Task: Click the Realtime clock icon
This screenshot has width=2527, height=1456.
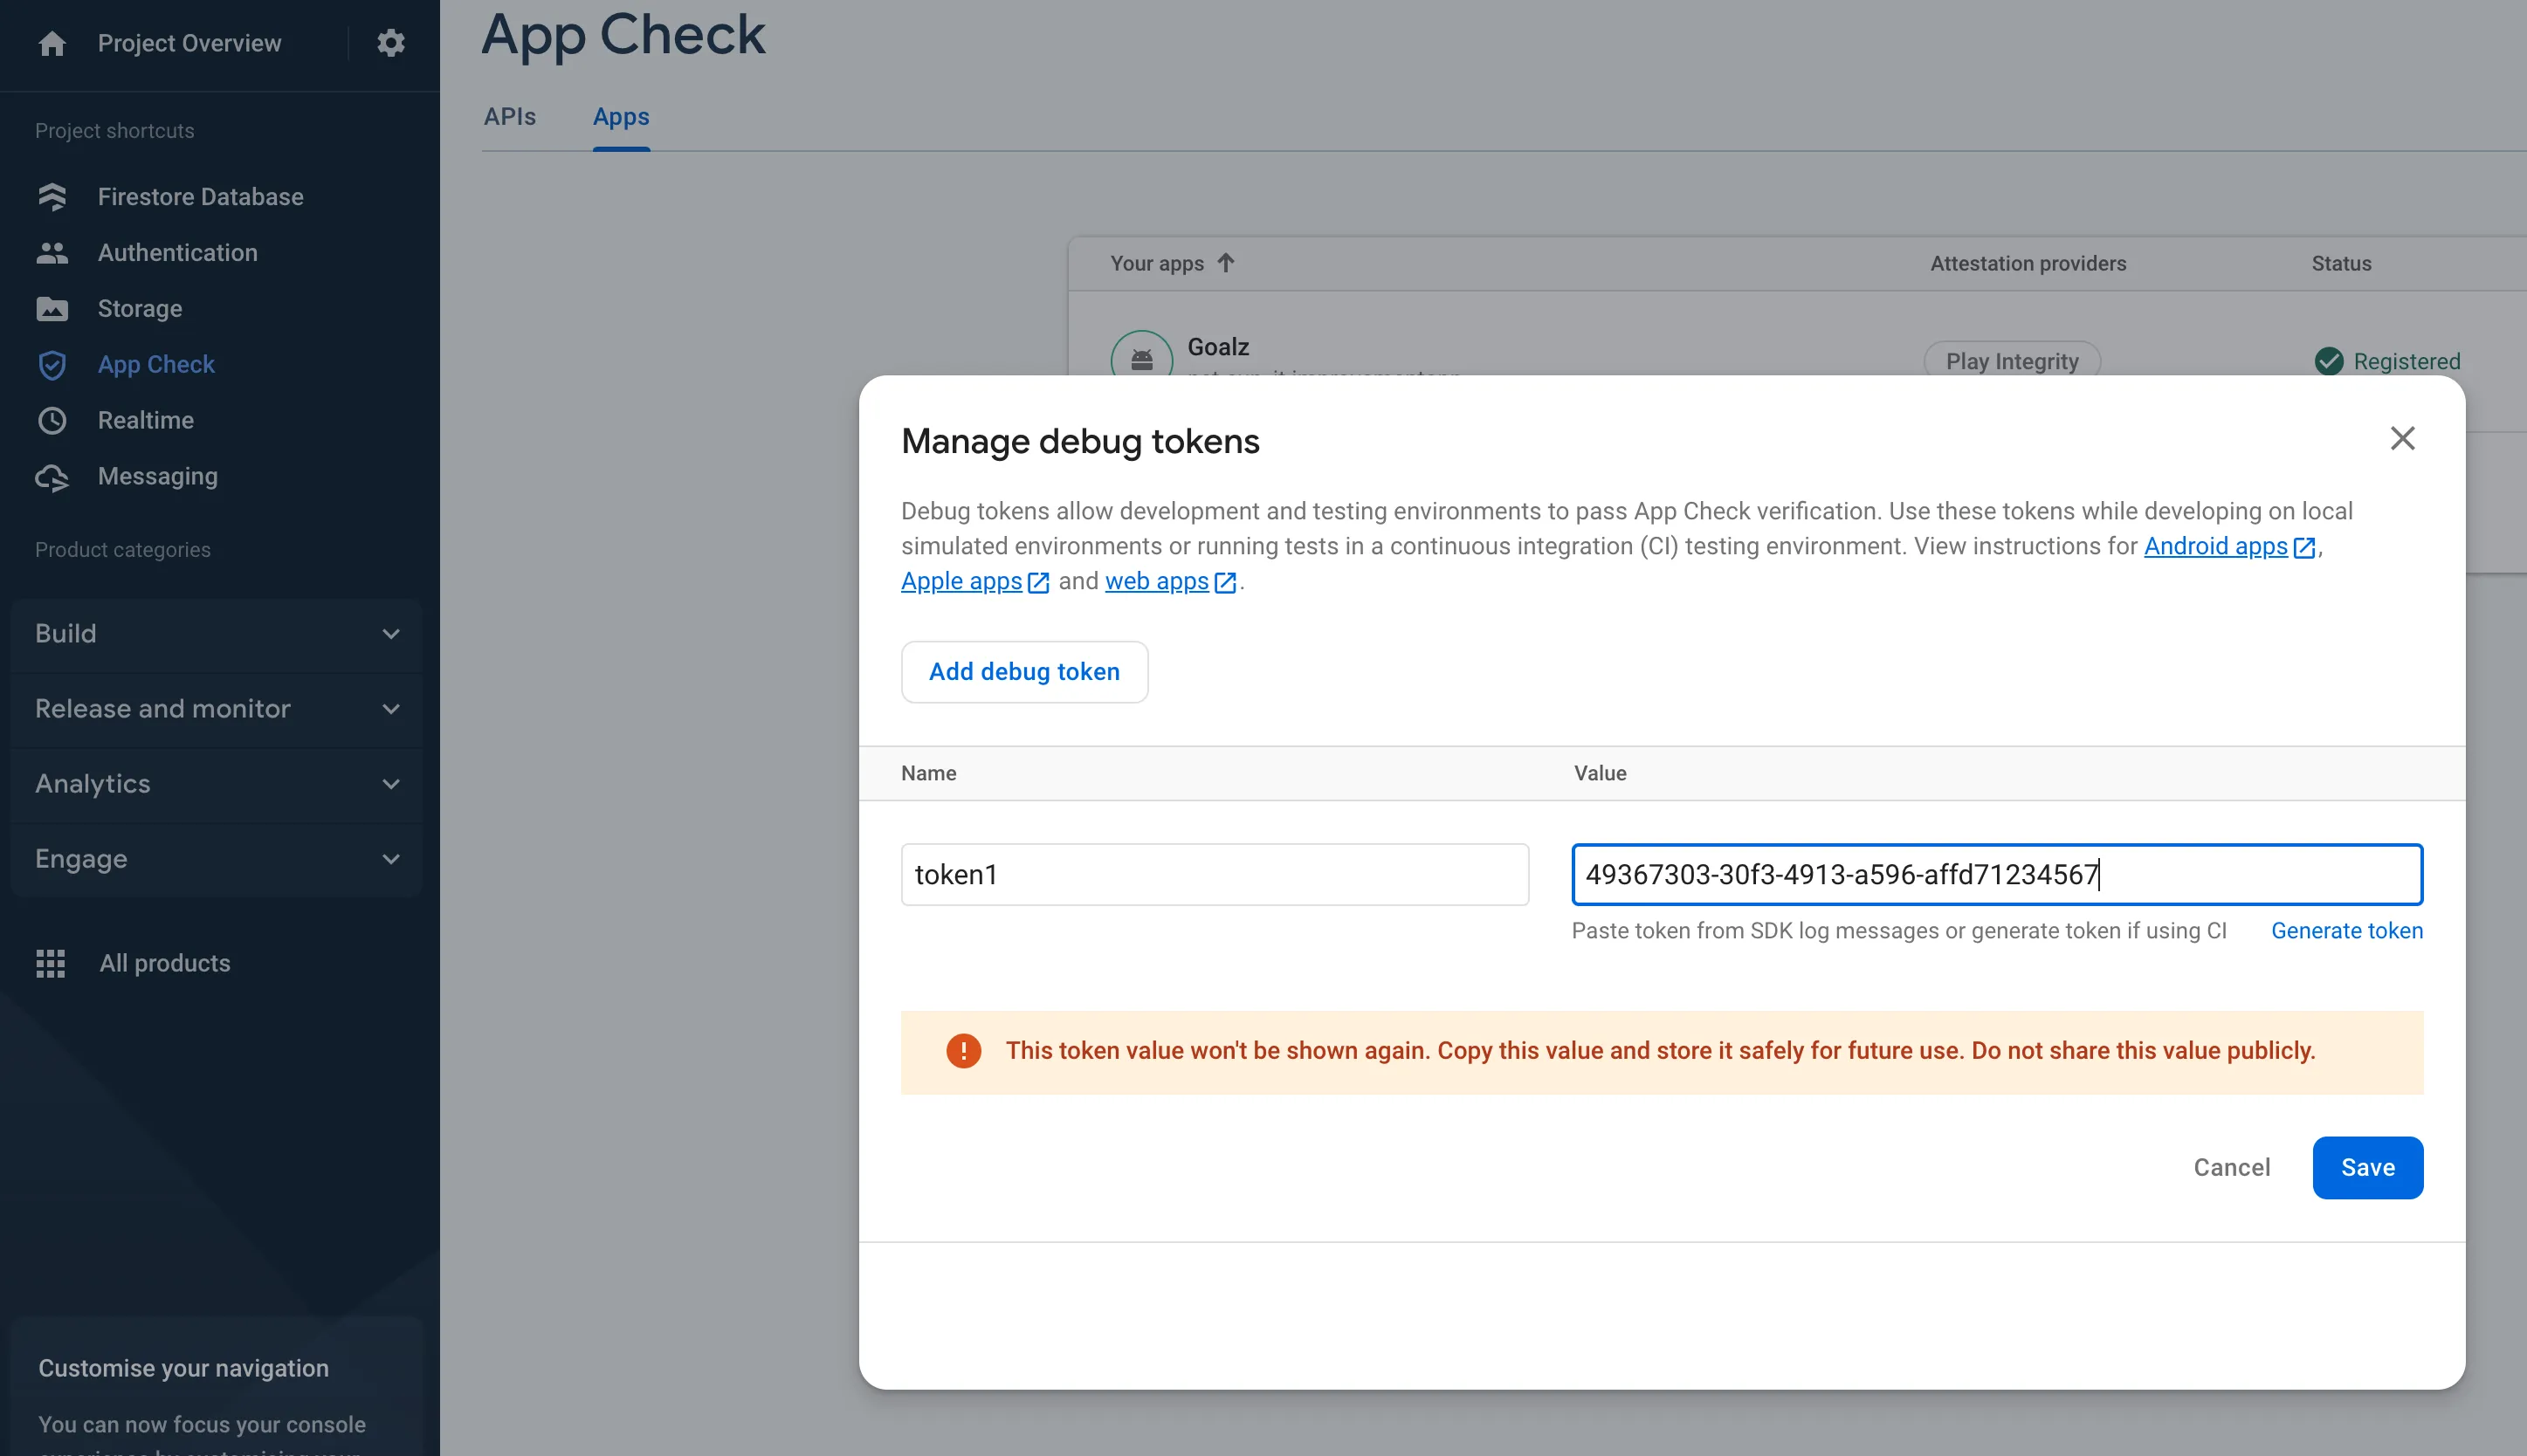Action: pyautogui.click(x=52, y=421)
